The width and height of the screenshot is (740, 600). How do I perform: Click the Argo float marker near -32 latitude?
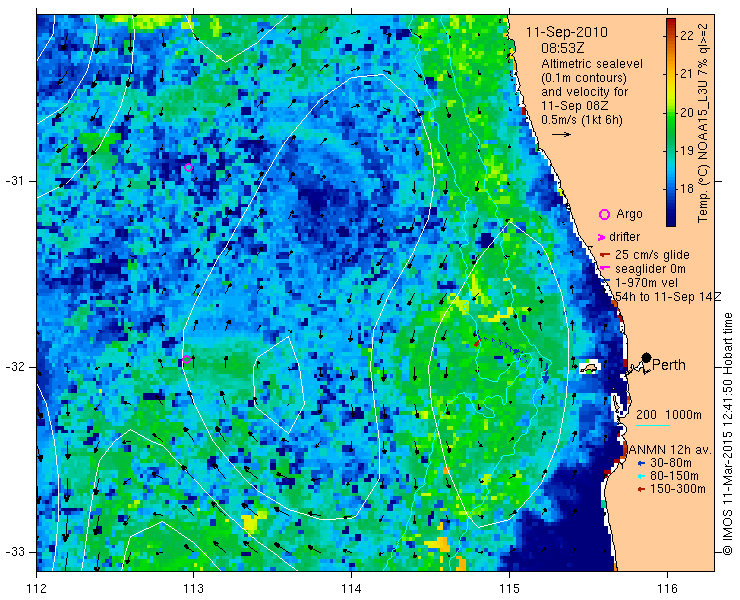(186, 360)
